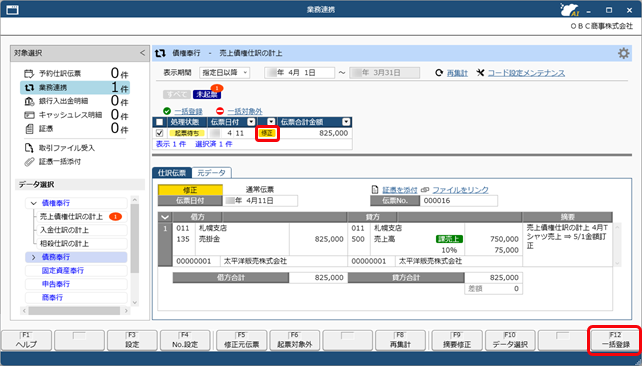Click the 一括対象外 link

click(x=245, y=111)
